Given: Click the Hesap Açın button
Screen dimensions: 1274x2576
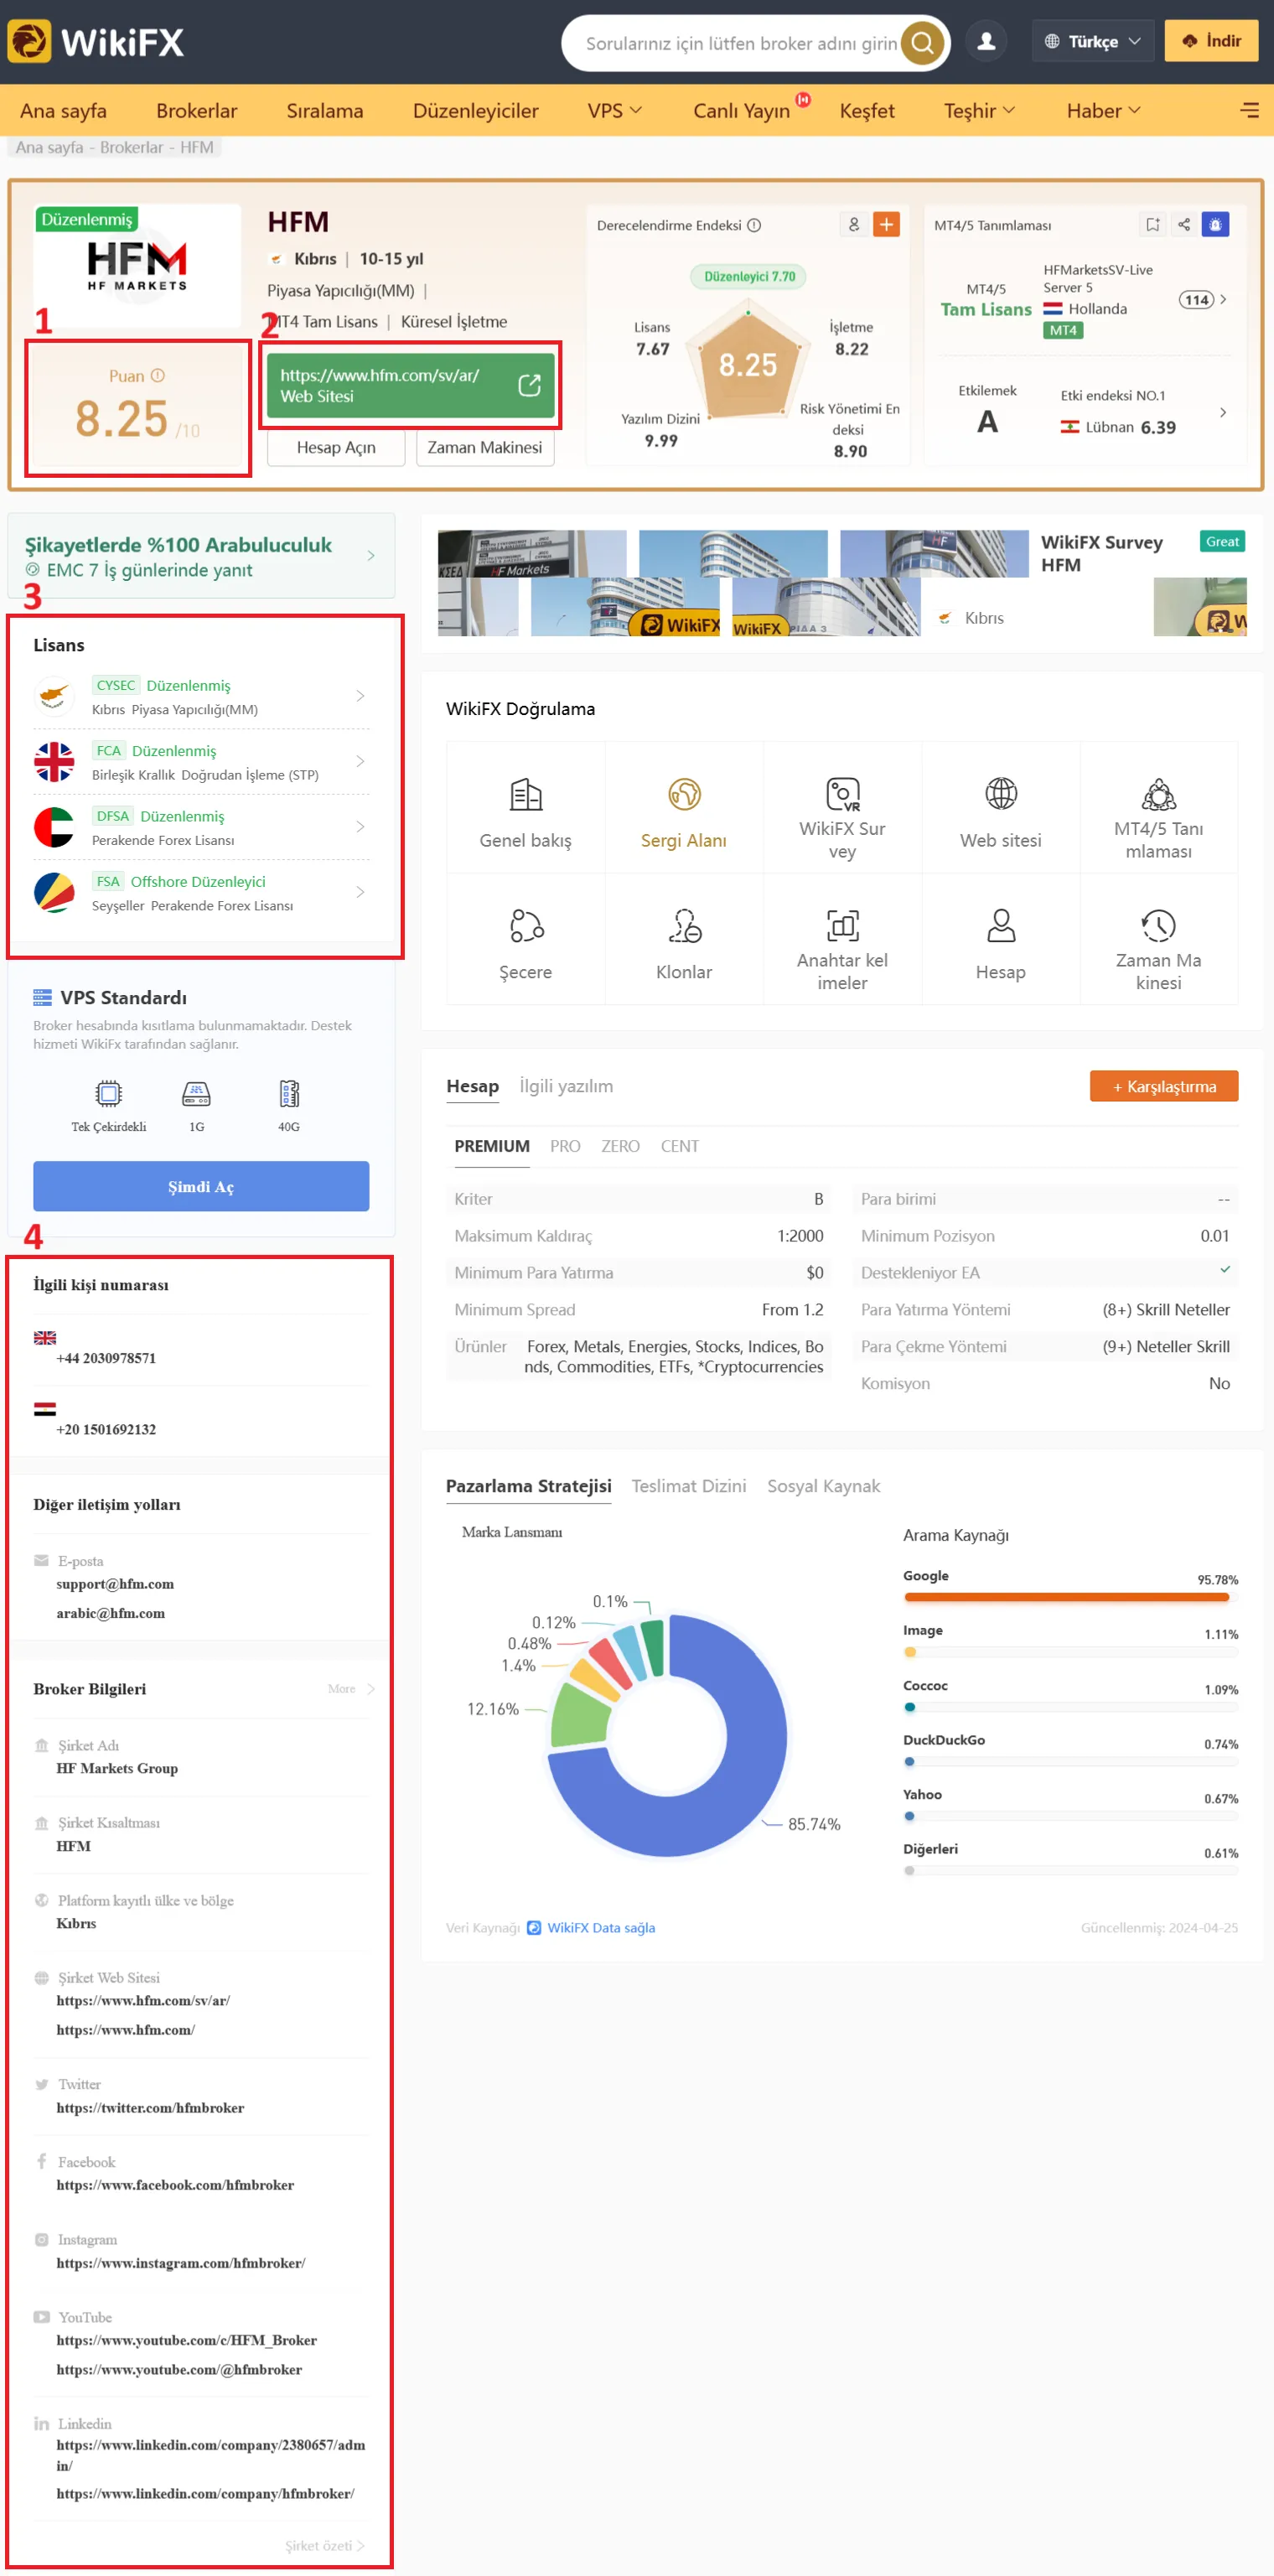Looking at the screenshot, I should tap(336, 447).
